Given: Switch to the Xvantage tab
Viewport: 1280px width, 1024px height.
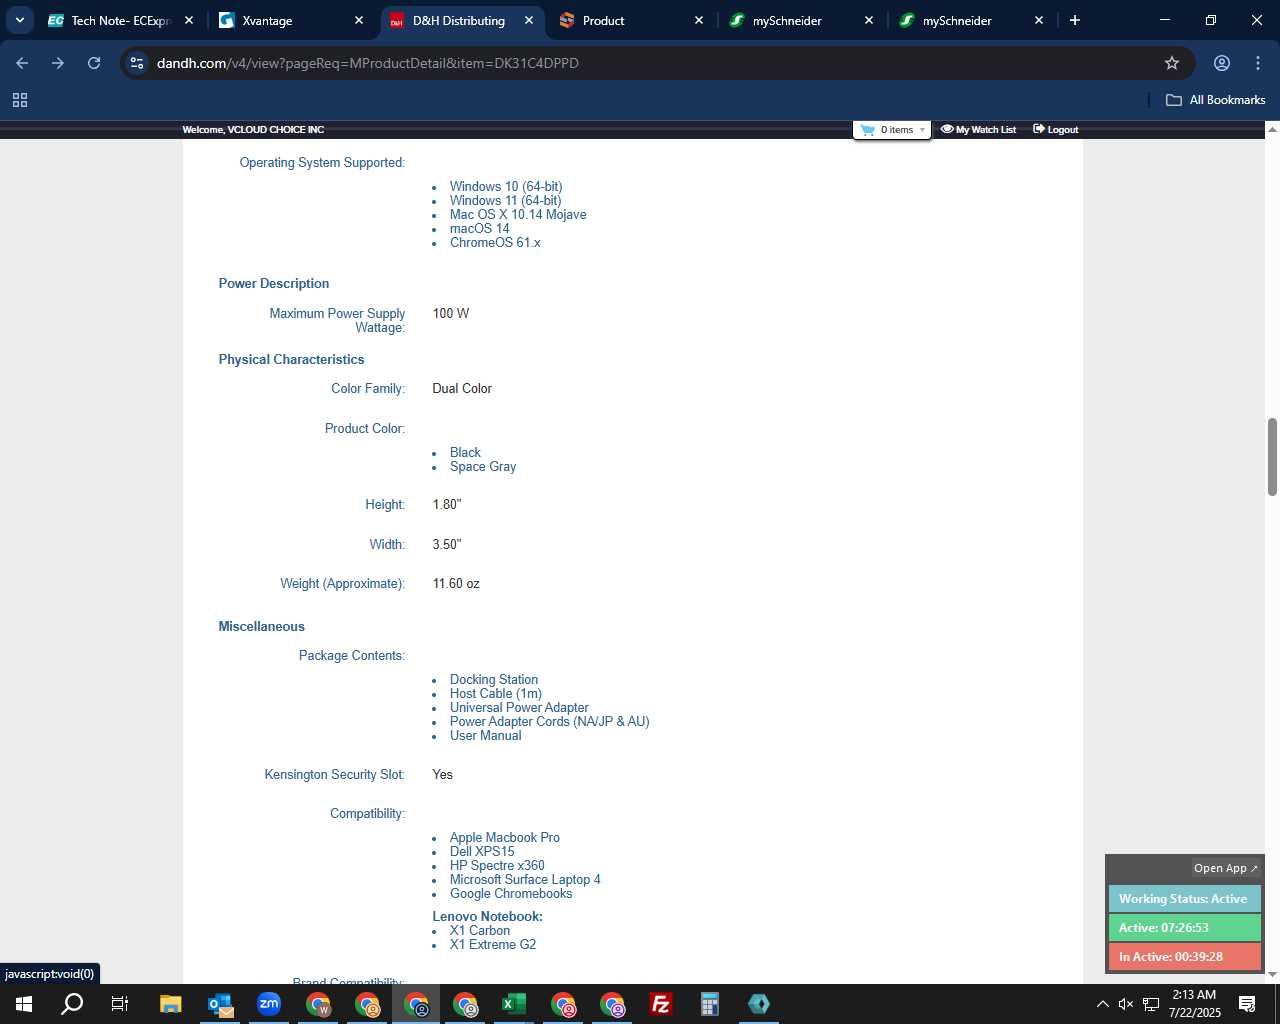Looking at the screenshot, I should pyautogui.click(x=290, y=20).
